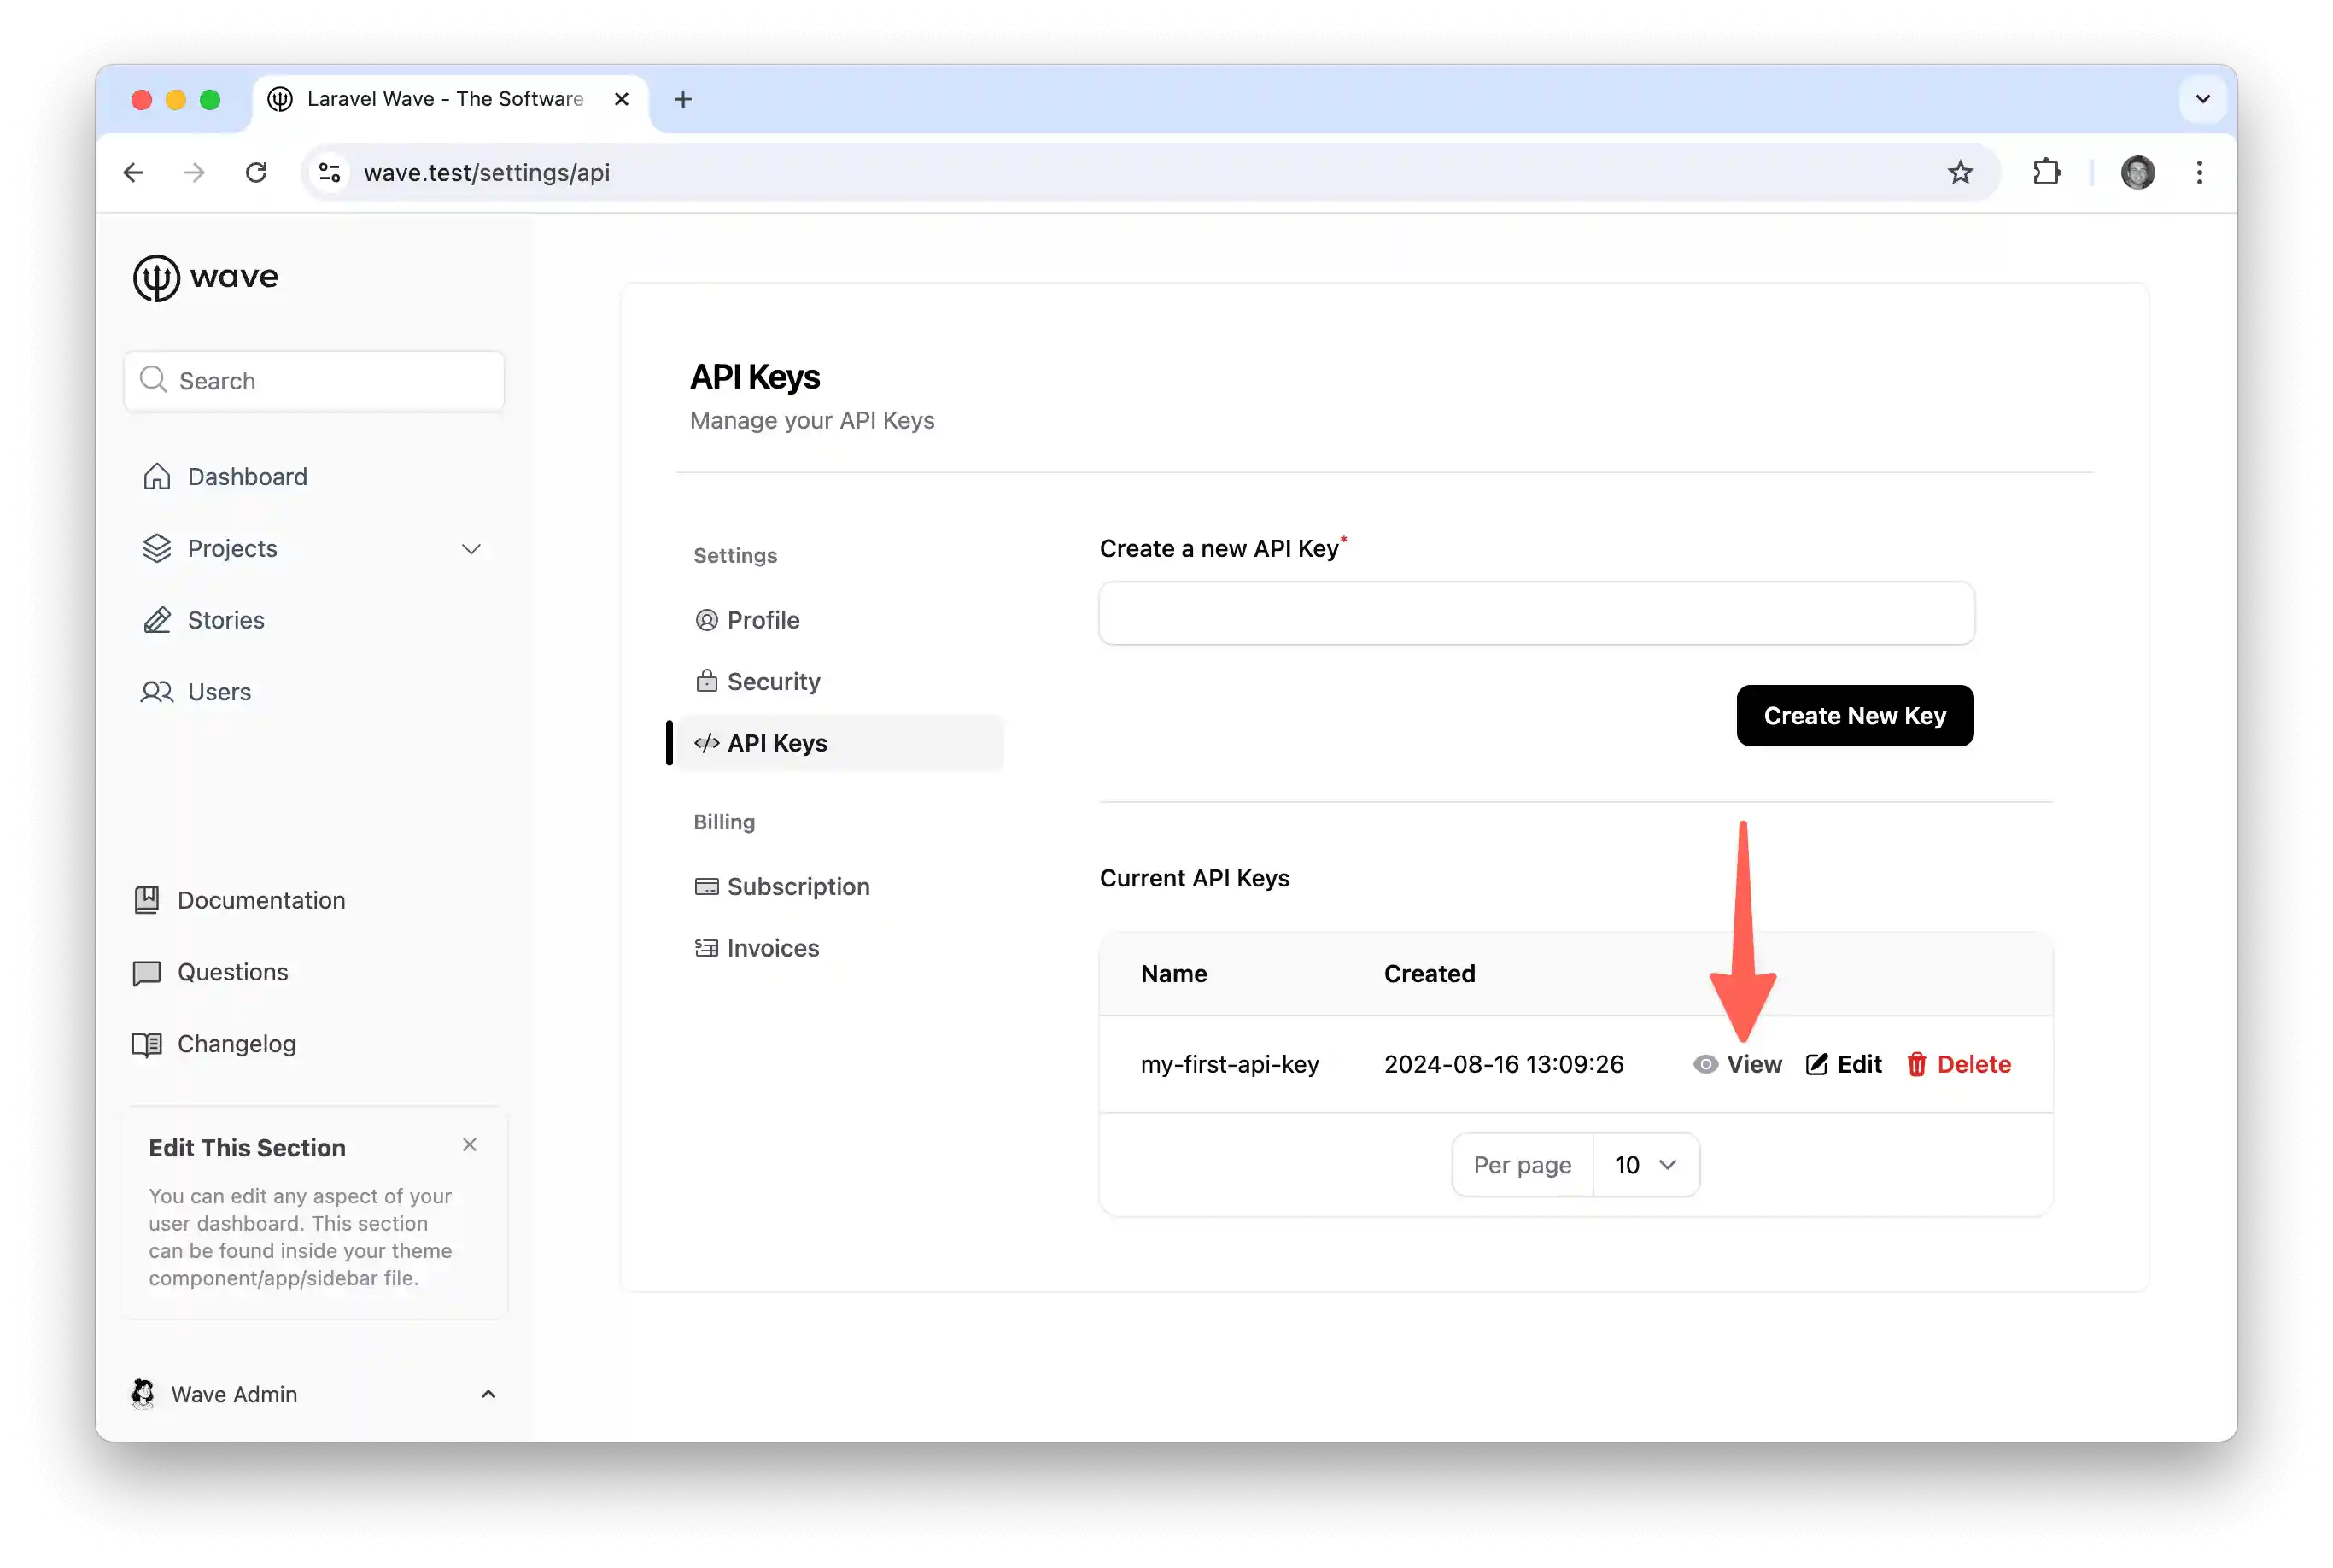Click the new API Key name field
Image resolution: width=2333 pixels, height=1568 pixels.
pos(1536,613)
